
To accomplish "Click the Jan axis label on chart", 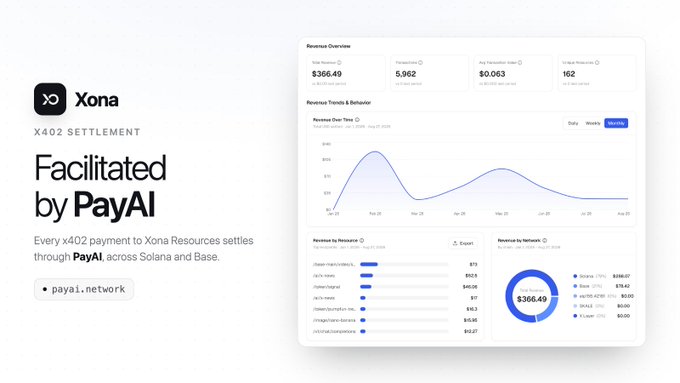I will (333, 214).
